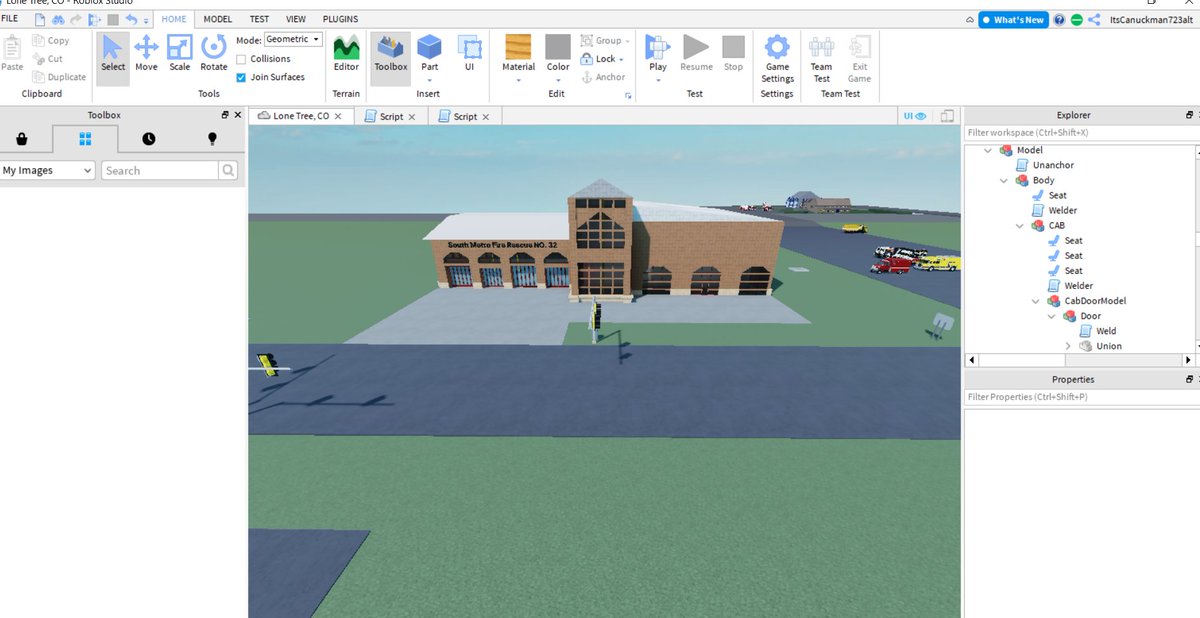Open the FILE menu
This screenshot has height=618, width=1200.
tap(9, 19)
